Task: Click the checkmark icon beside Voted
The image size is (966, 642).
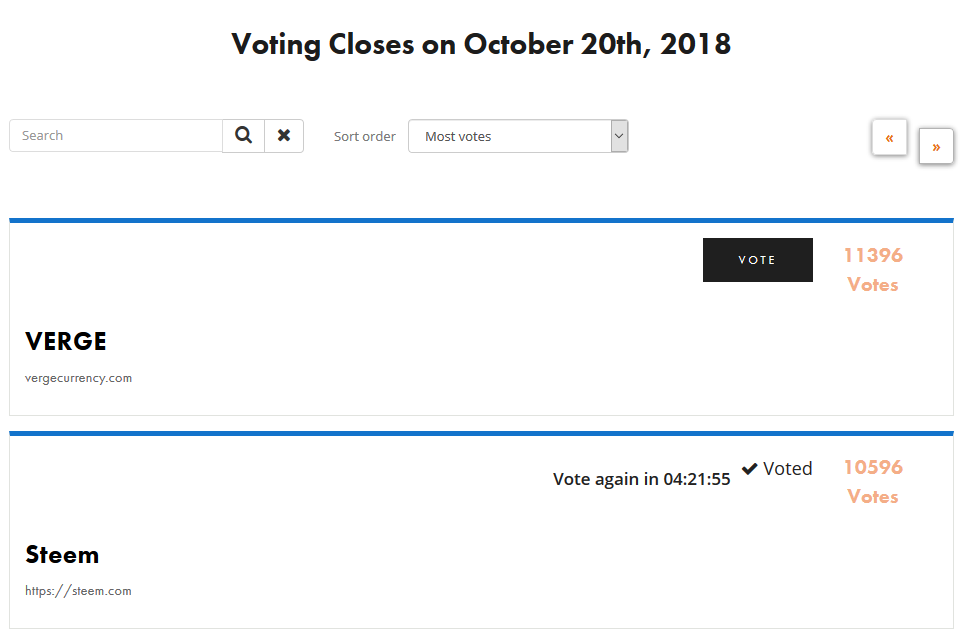Action: [750, 468]
